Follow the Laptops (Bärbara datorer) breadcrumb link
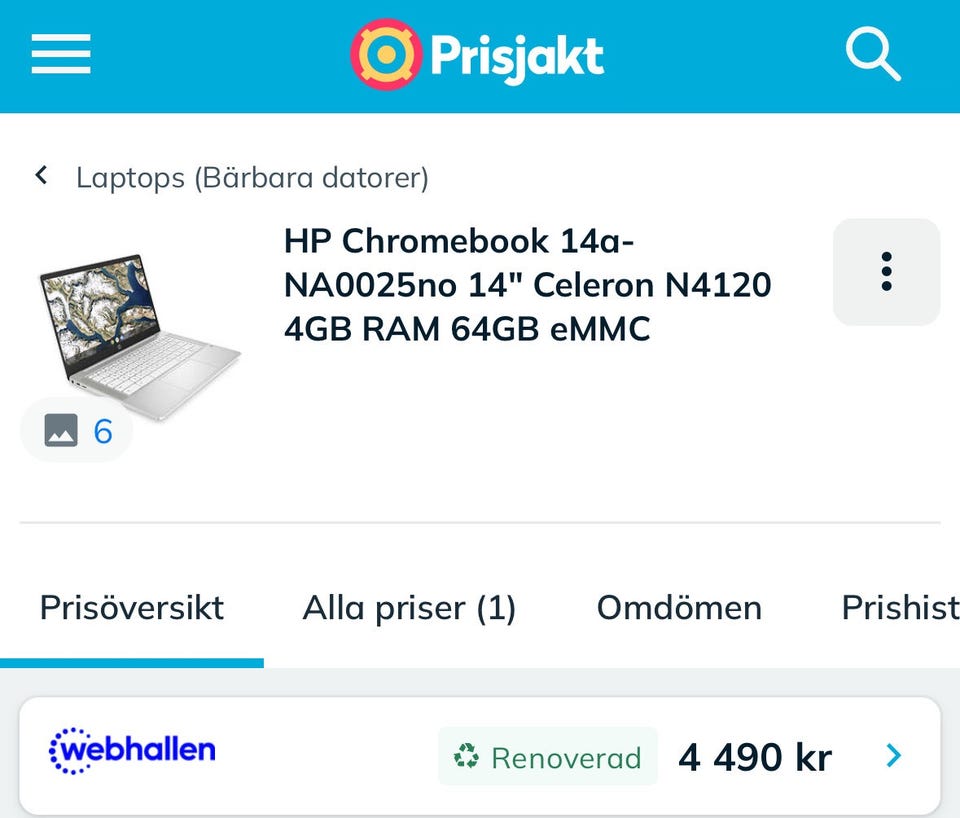The height and width of the screenshot is (818, 960). click(252, 178)
